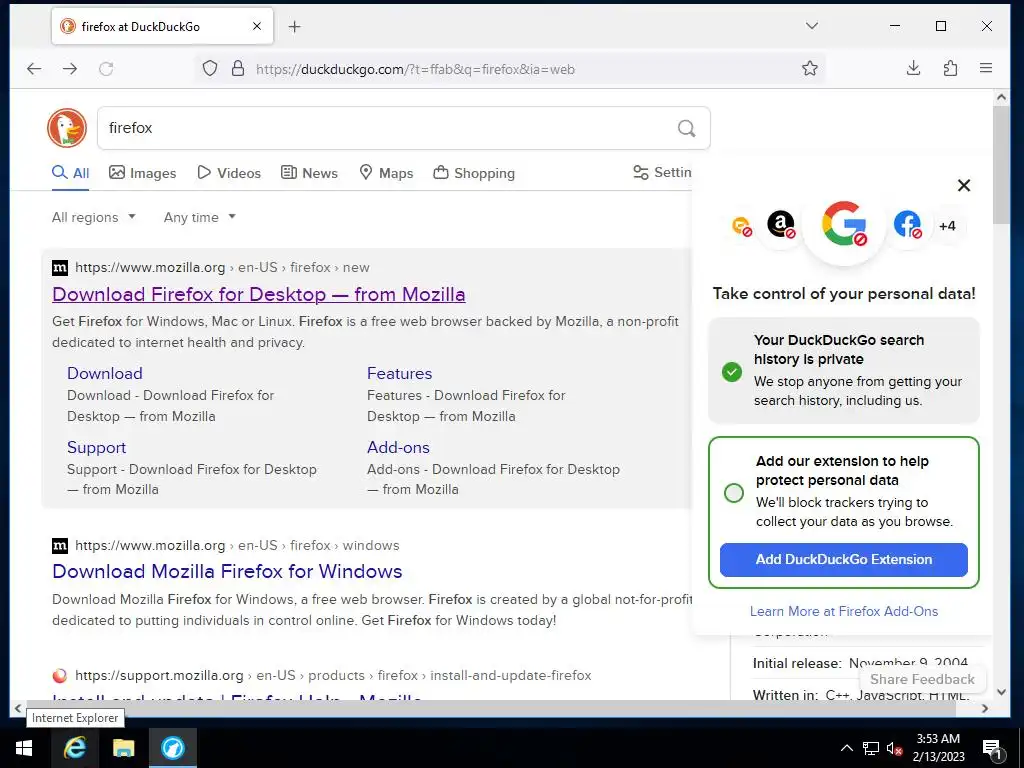Click the padlock site info icon
The height and width of the screenshot is (768, 1024).
point(238,69)
